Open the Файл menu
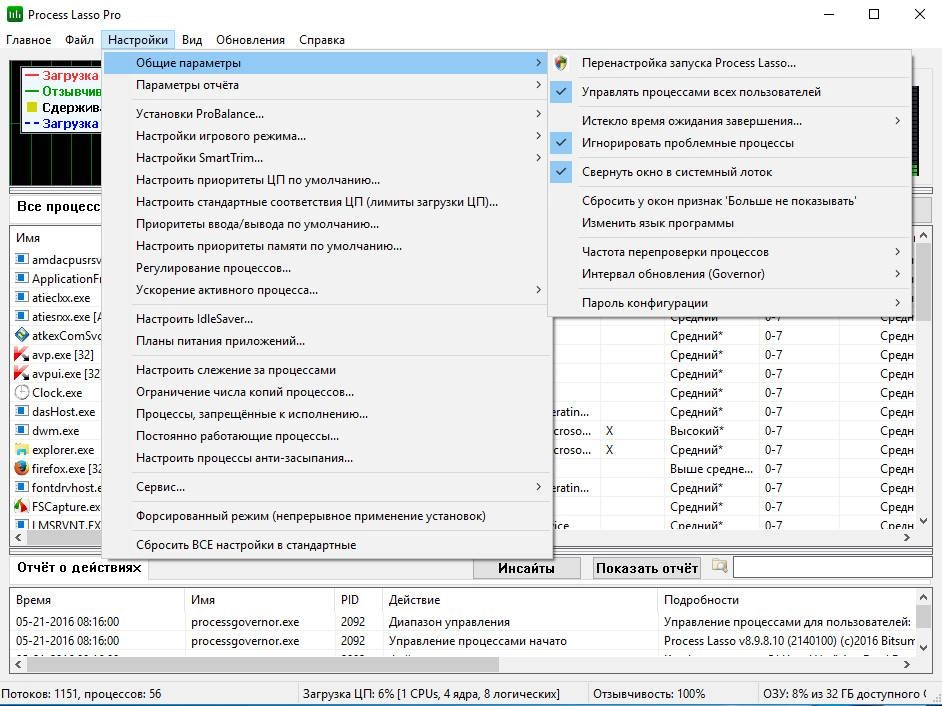Image resolution: width=942 pixels, height=706 pixels. pyautogui.click(x=79, y=40)
